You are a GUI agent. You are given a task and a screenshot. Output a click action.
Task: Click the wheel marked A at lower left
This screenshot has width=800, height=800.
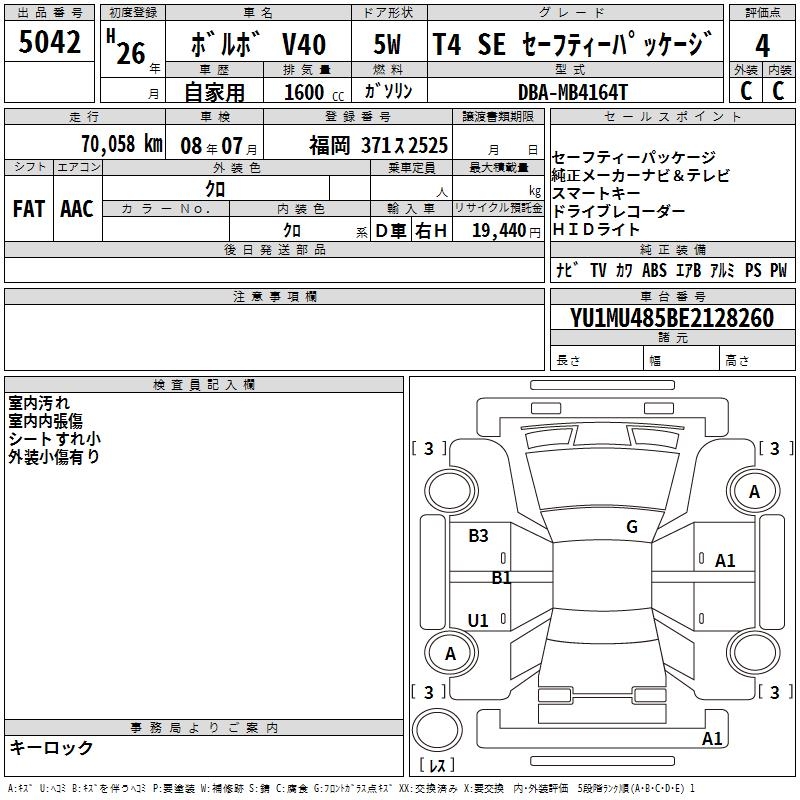coord(451,653)
